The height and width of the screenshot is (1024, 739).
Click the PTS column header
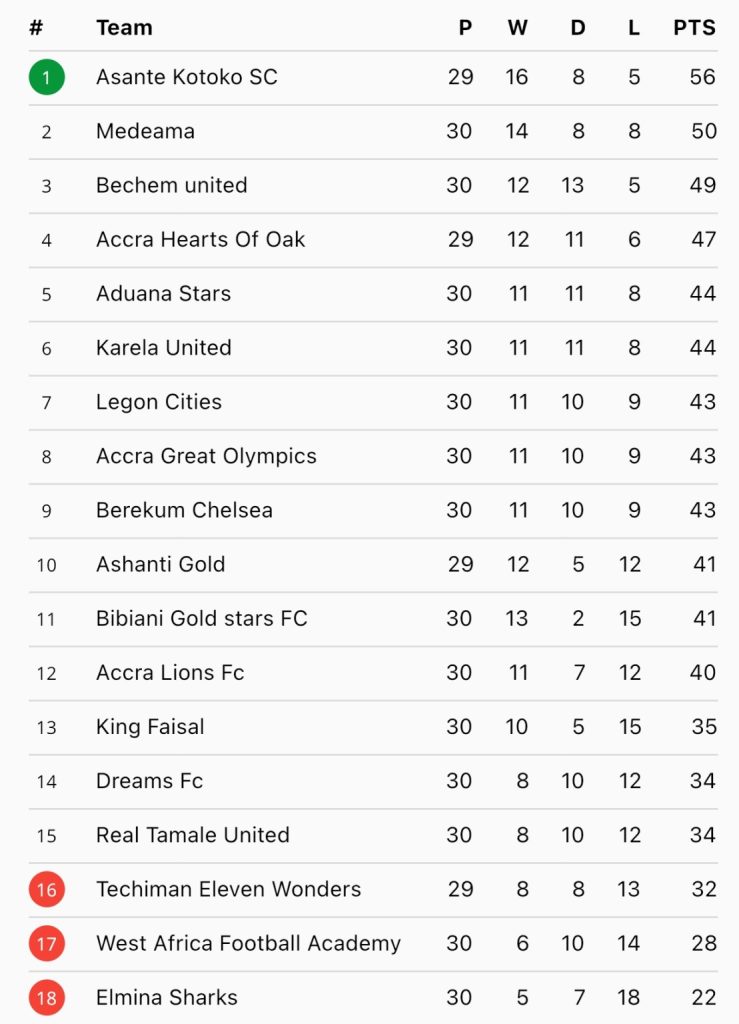pos(695,27)
